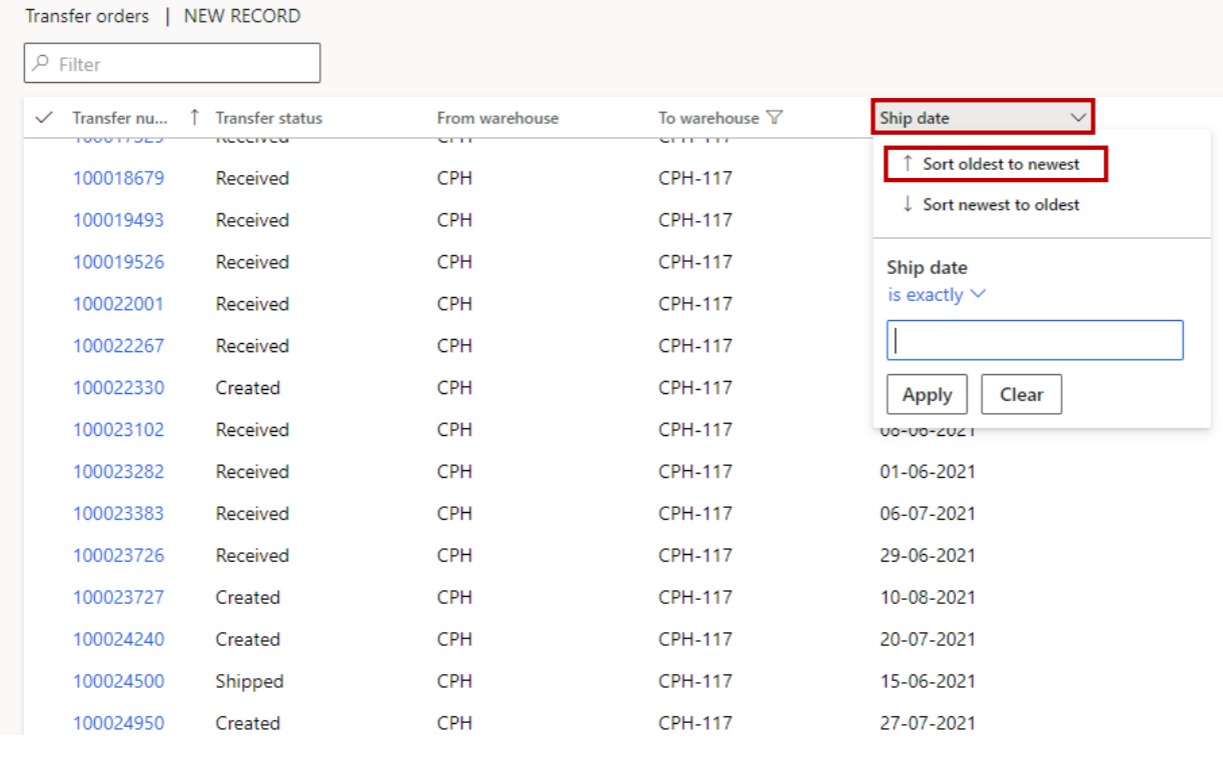
Task: Expand the Ship date column dropdown chevron
Action: [x=1078, y=118]
